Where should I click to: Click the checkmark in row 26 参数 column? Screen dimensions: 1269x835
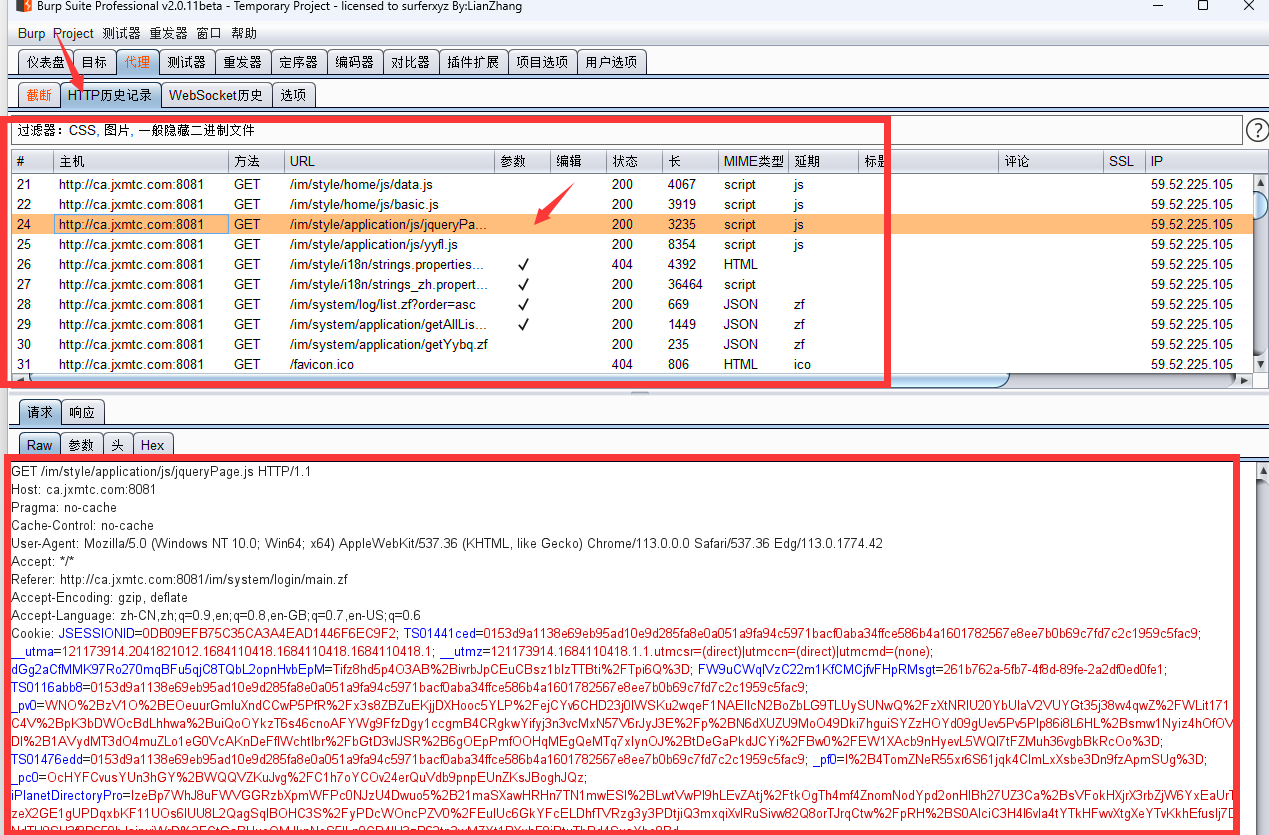522,265
